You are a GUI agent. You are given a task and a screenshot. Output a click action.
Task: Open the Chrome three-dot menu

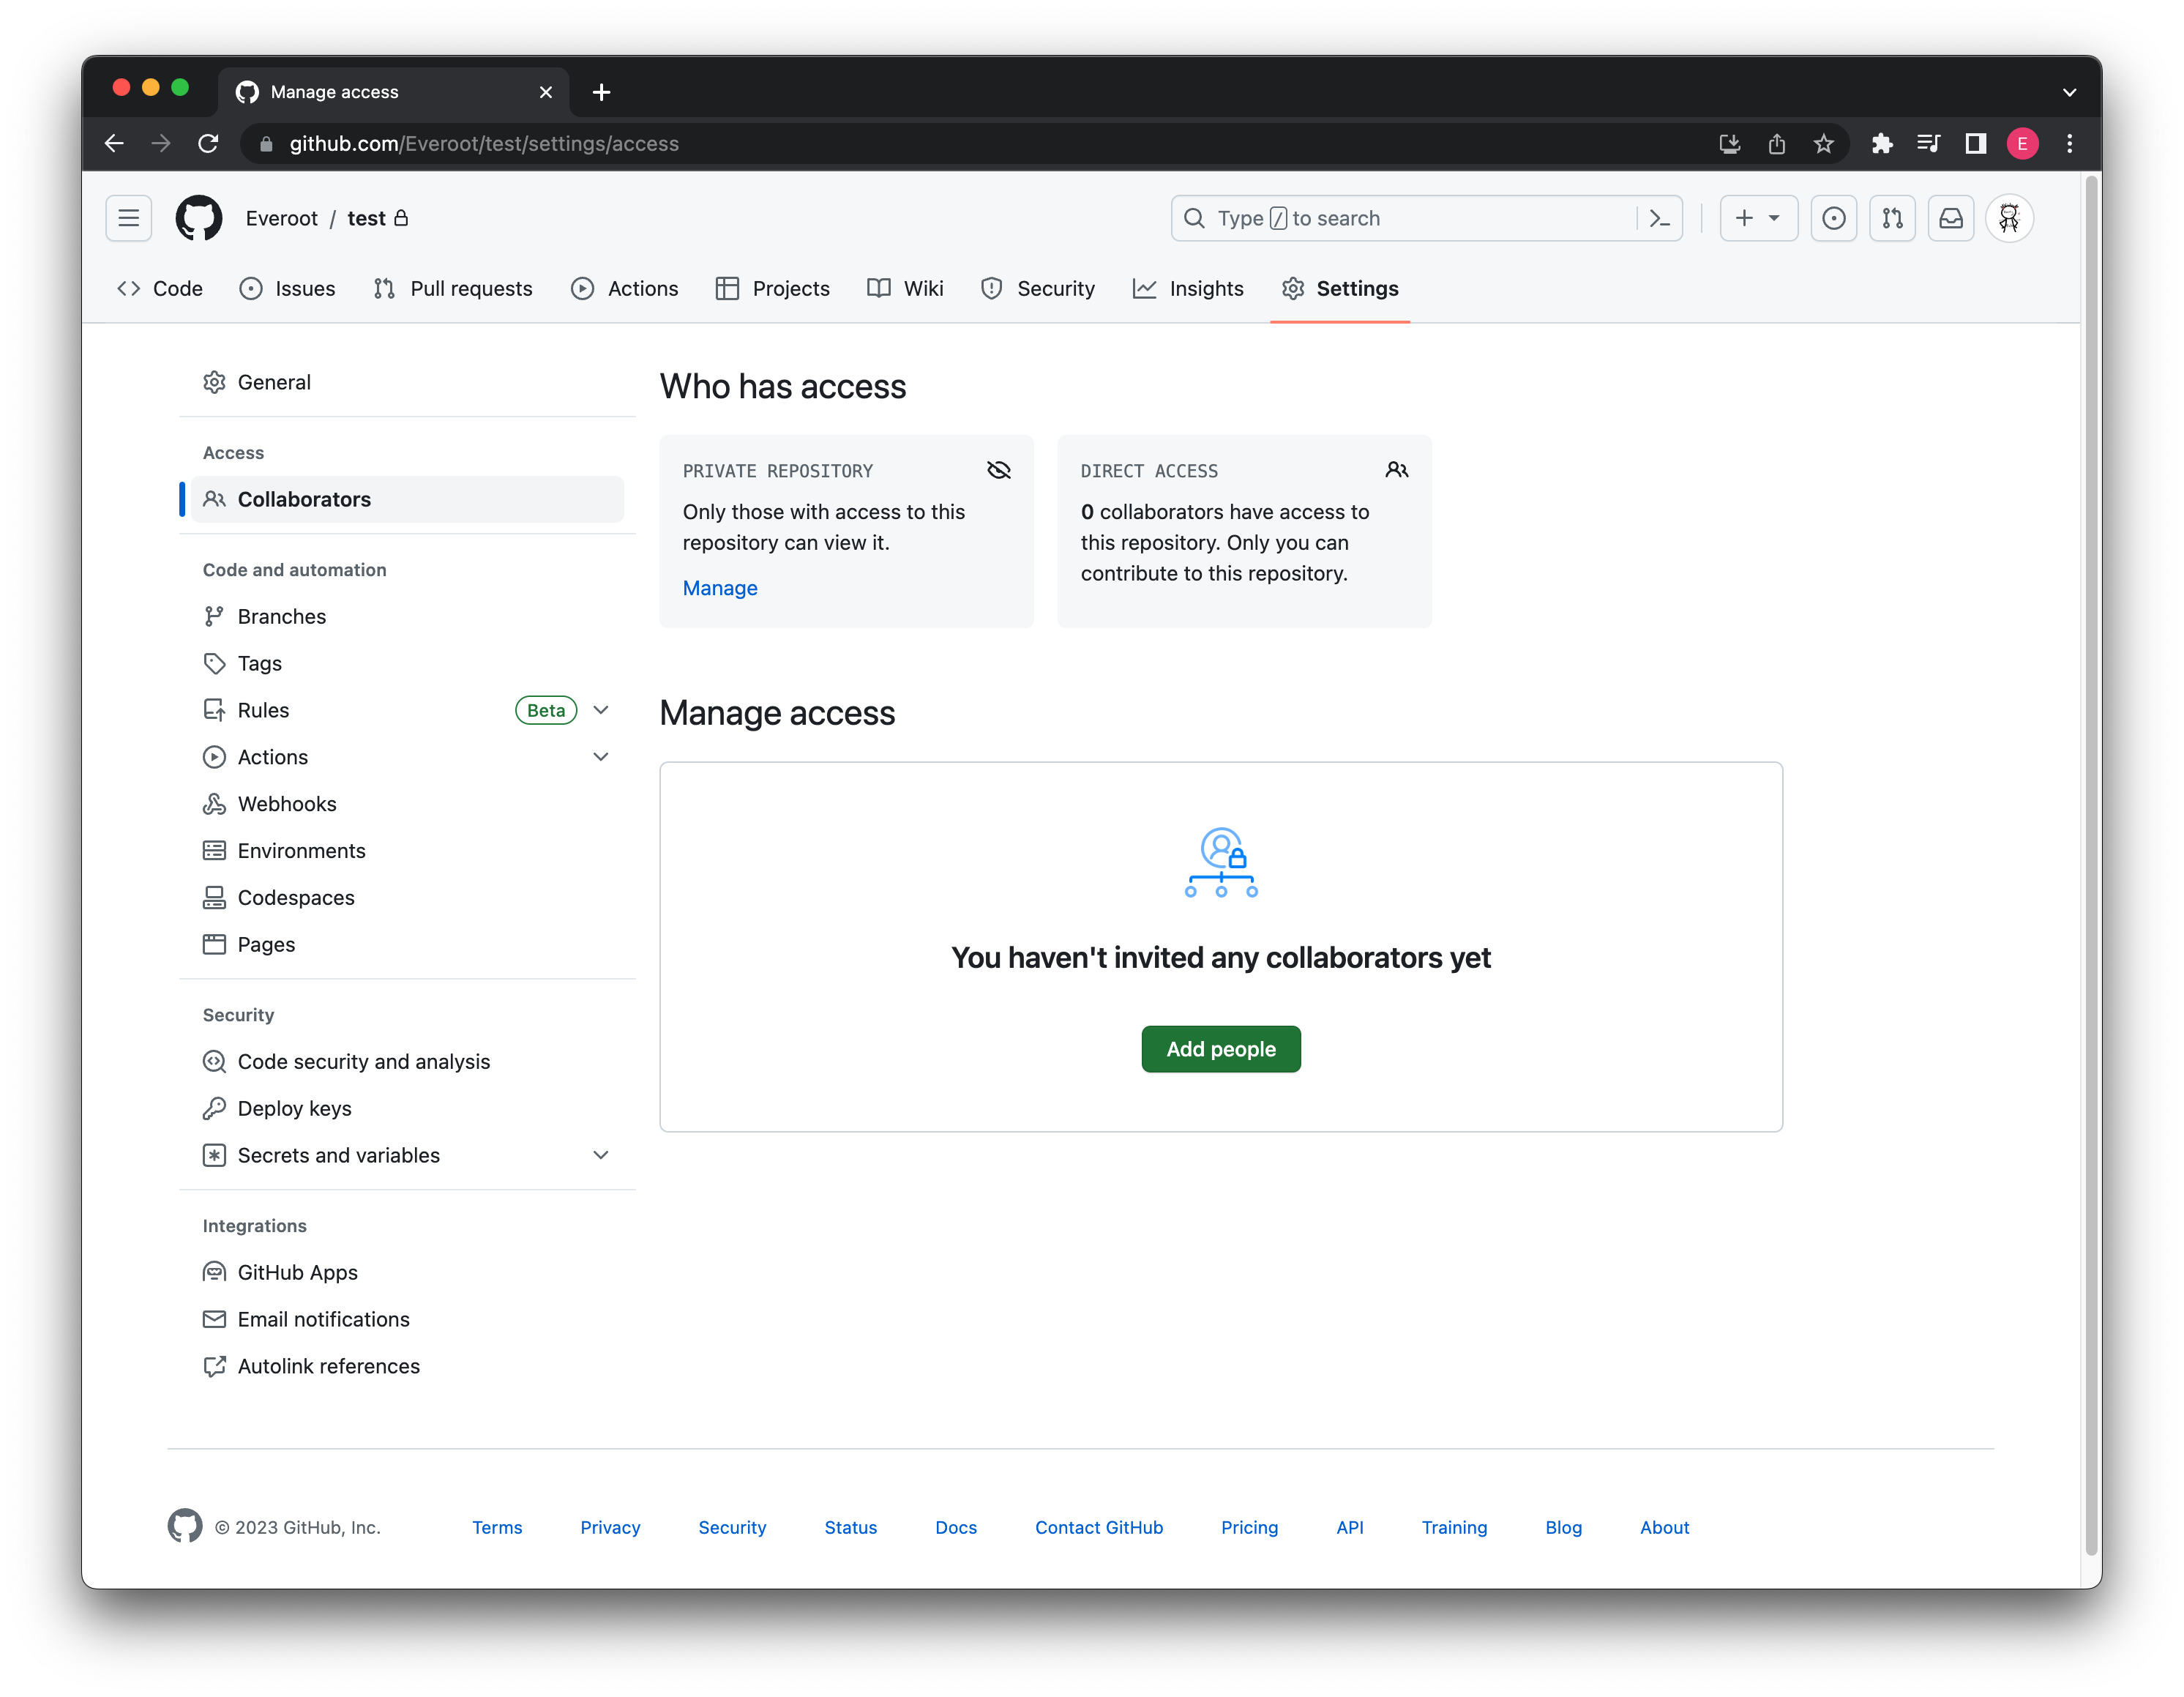click(2069, 144)
